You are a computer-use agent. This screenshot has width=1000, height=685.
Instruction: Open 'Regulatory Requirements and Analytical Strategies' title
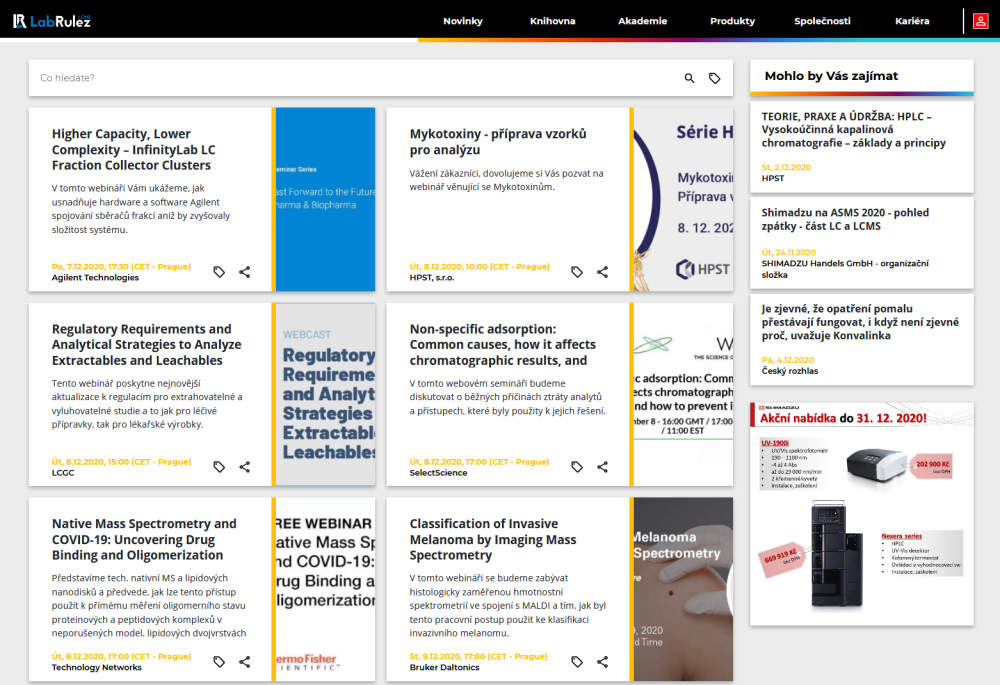146,344
